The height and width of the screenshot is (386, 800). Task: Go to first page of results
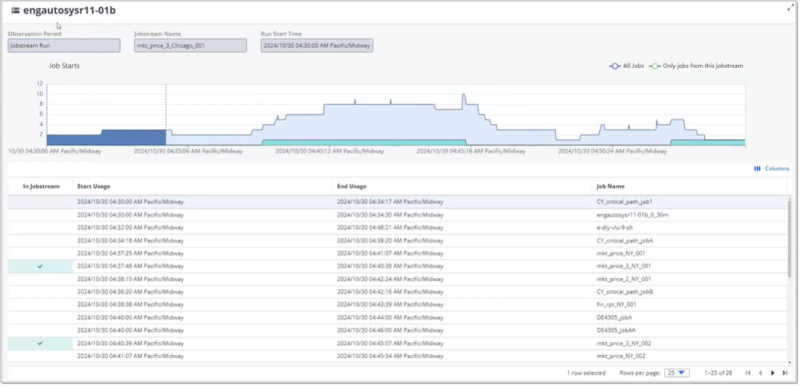(x=747, y=373)
